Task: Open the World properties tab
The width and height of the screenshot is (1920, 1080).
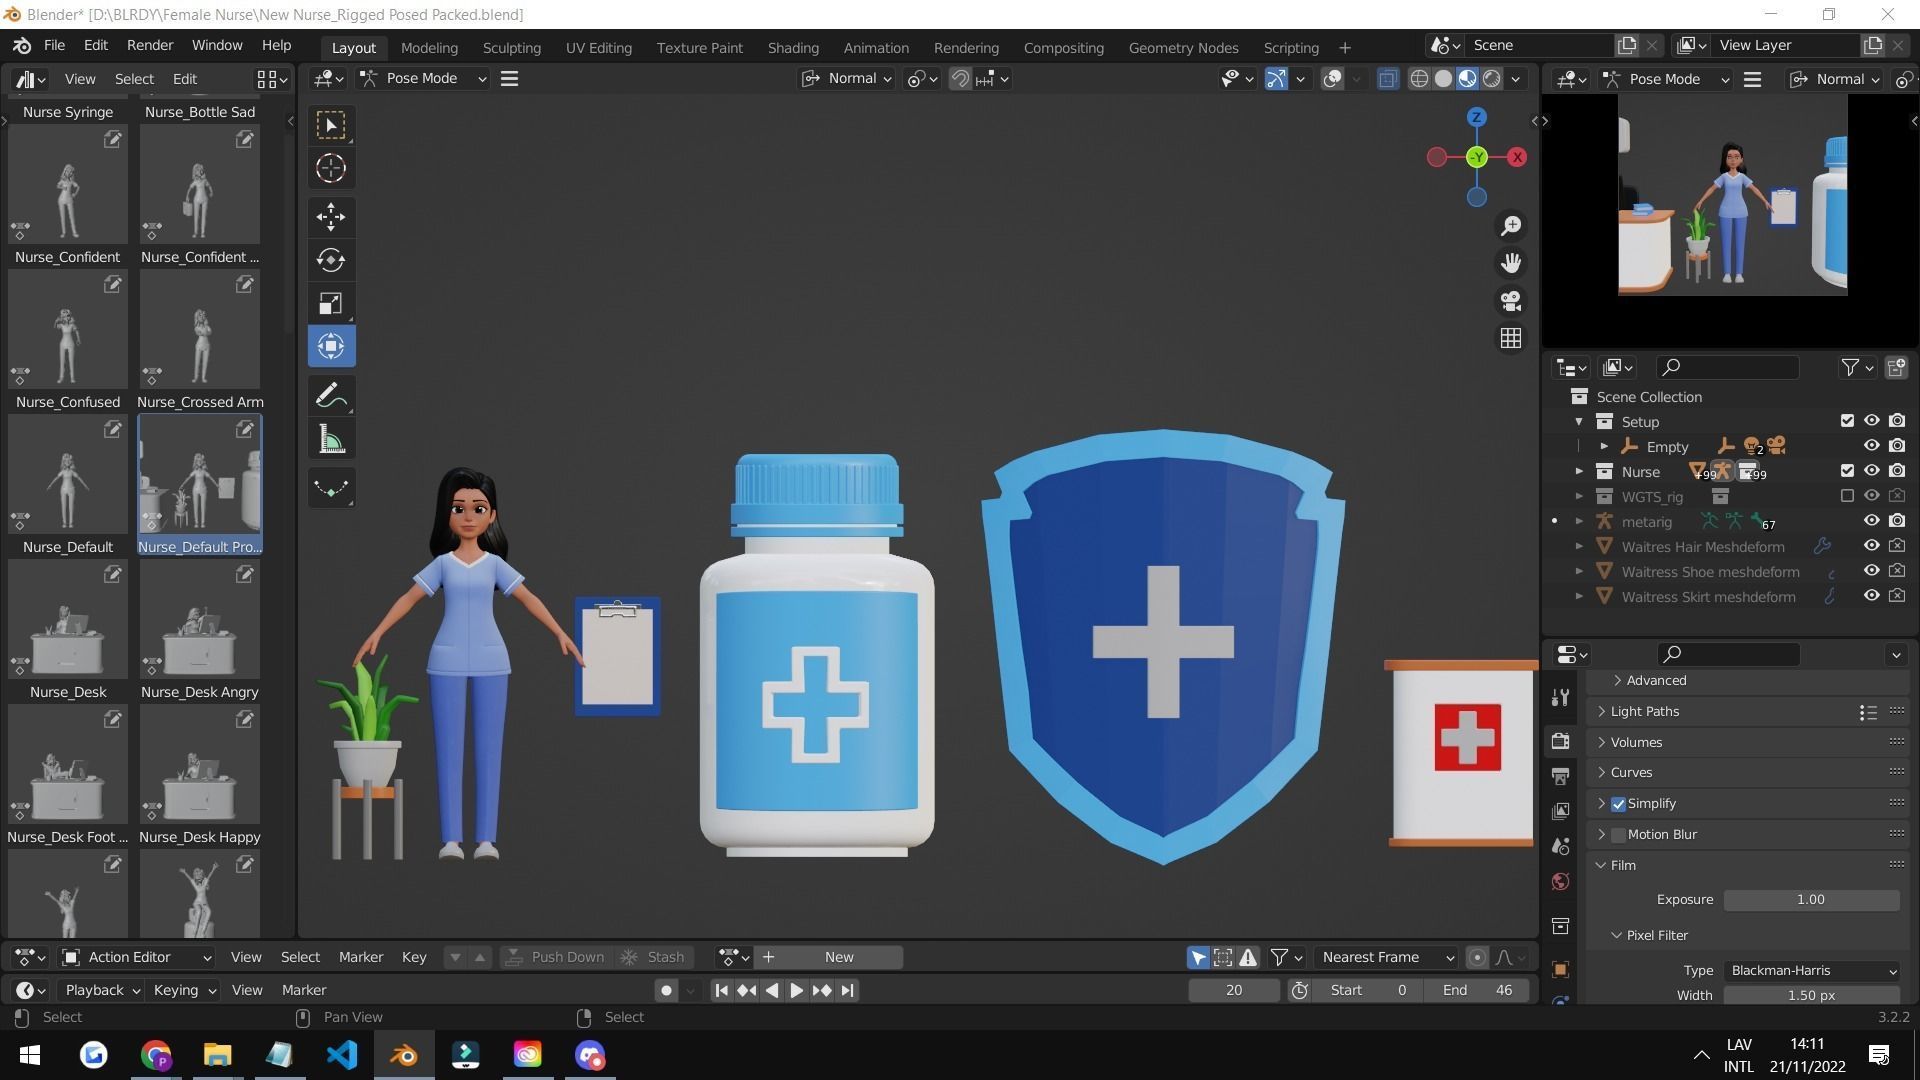Action: click(x=1560, y=882)
